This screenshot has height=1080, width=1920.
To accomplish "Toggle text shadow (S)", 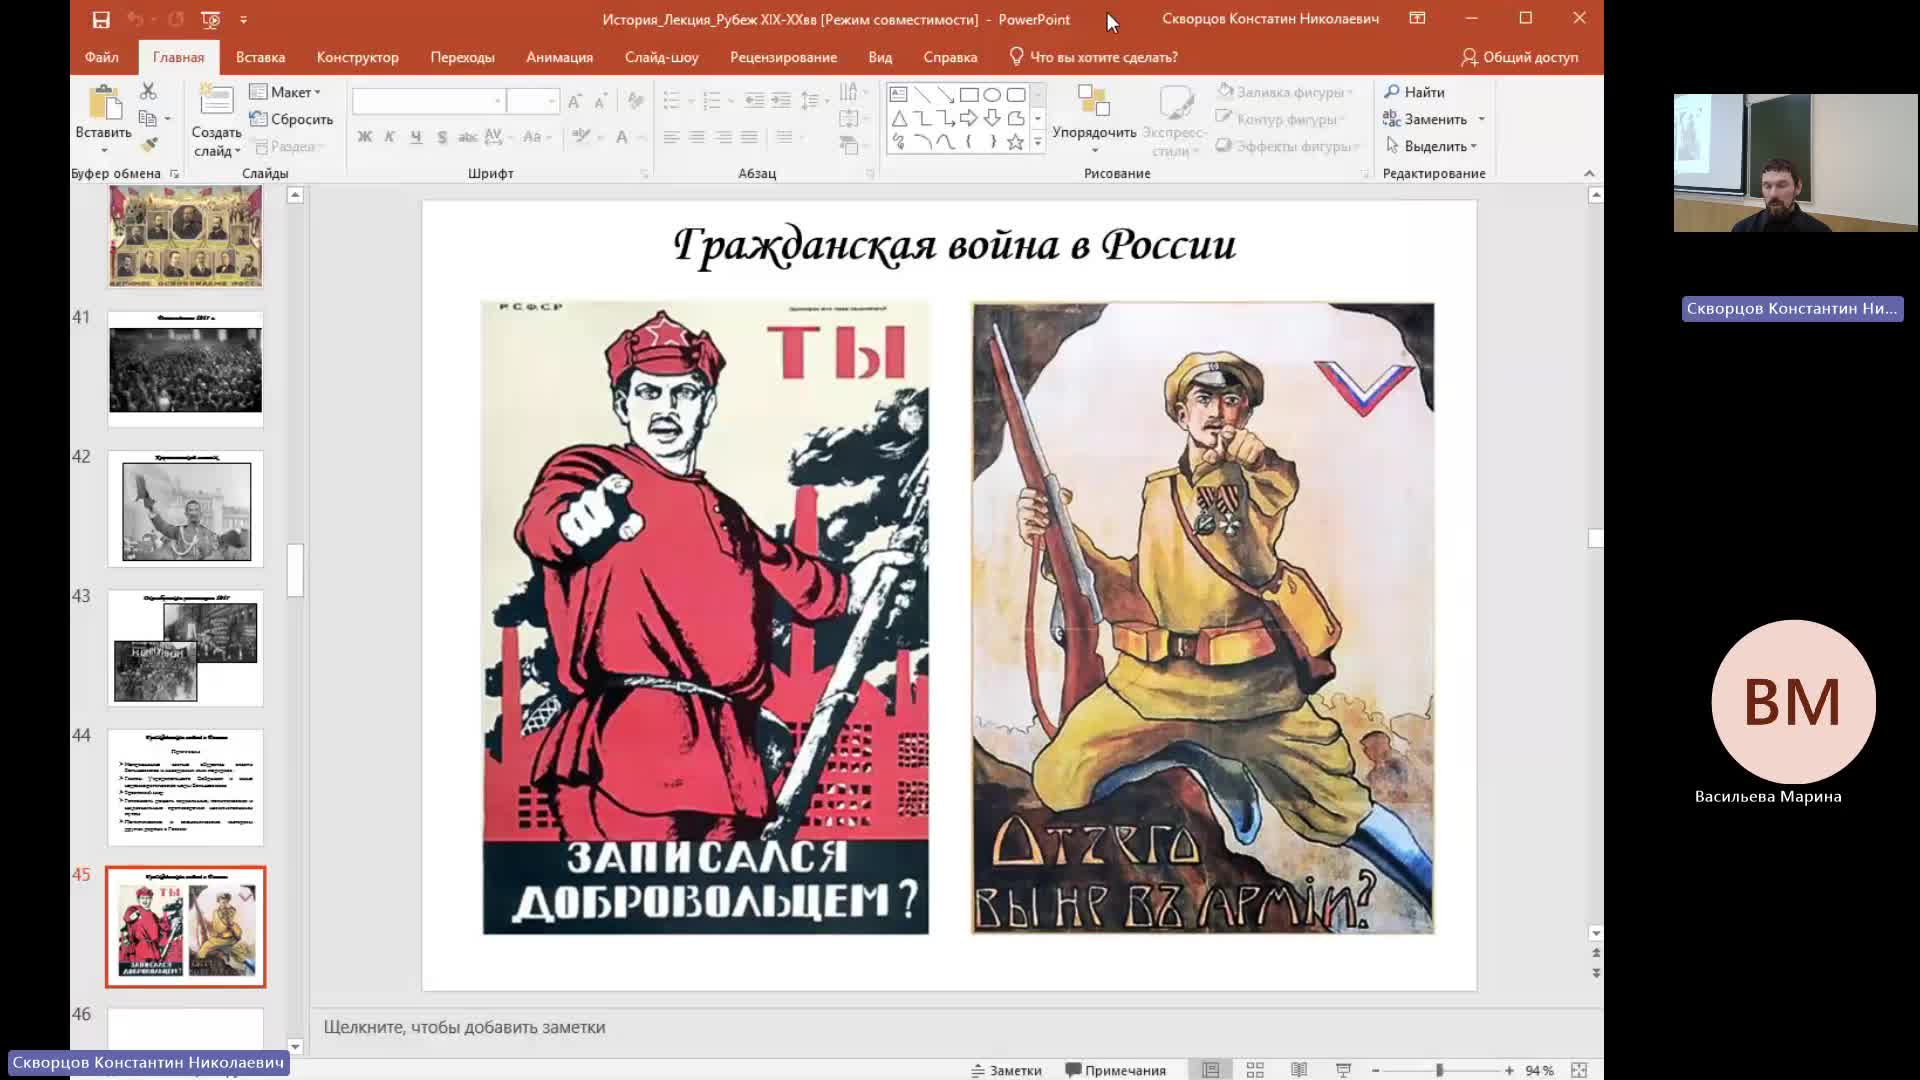I will coord(442,137).
